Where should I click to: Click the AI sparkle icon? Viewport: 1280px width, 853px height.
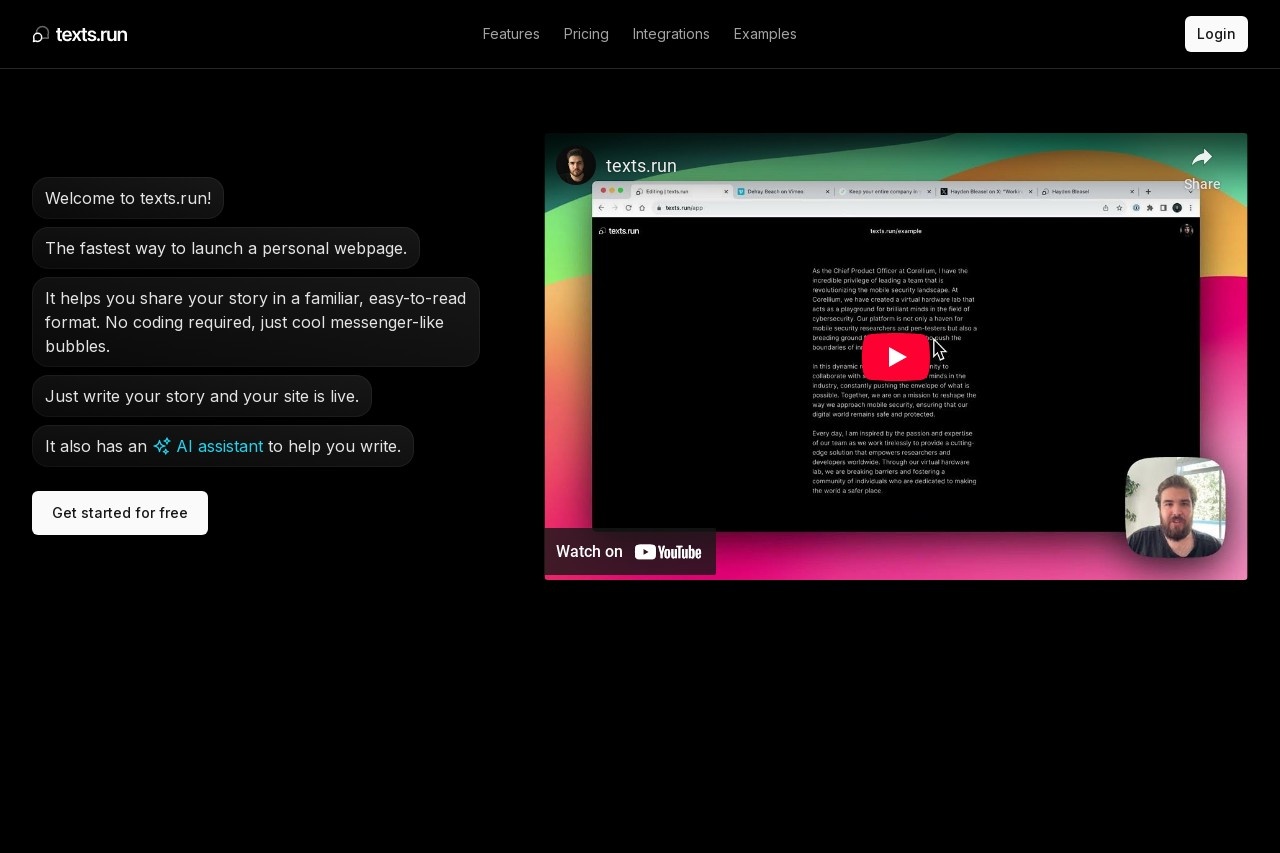click(x=162, y=447)
